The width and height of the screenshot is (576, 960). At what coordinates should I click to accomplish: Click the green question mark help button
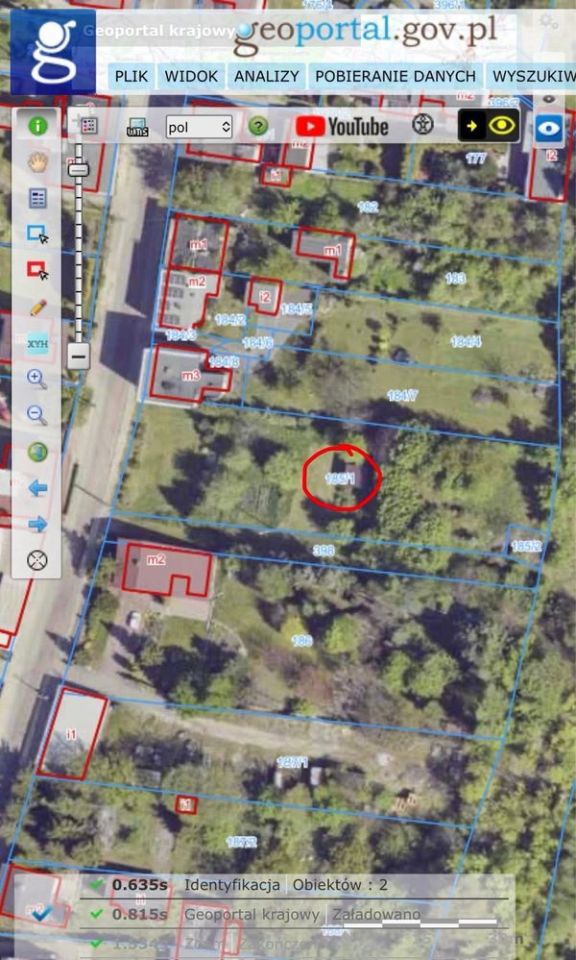(x=258, y=127)
